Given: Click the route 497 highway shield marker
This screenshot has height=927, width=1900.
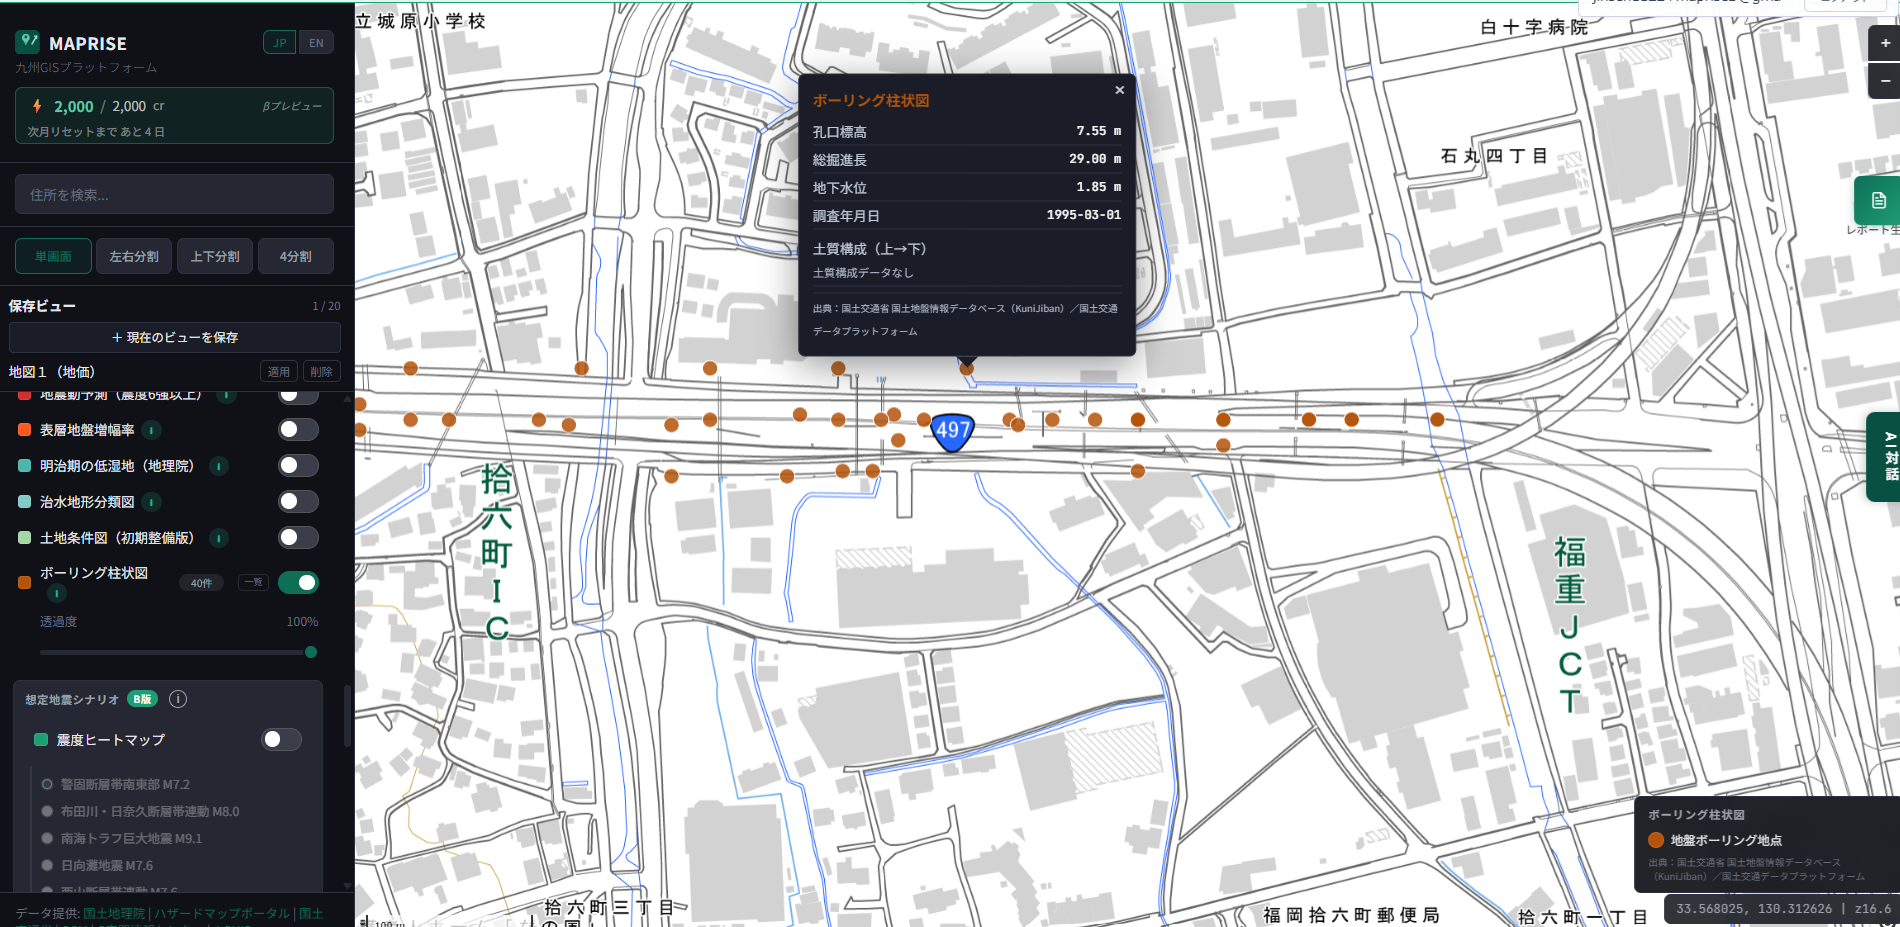Looking at the screenshot, I should coord(952,431).
